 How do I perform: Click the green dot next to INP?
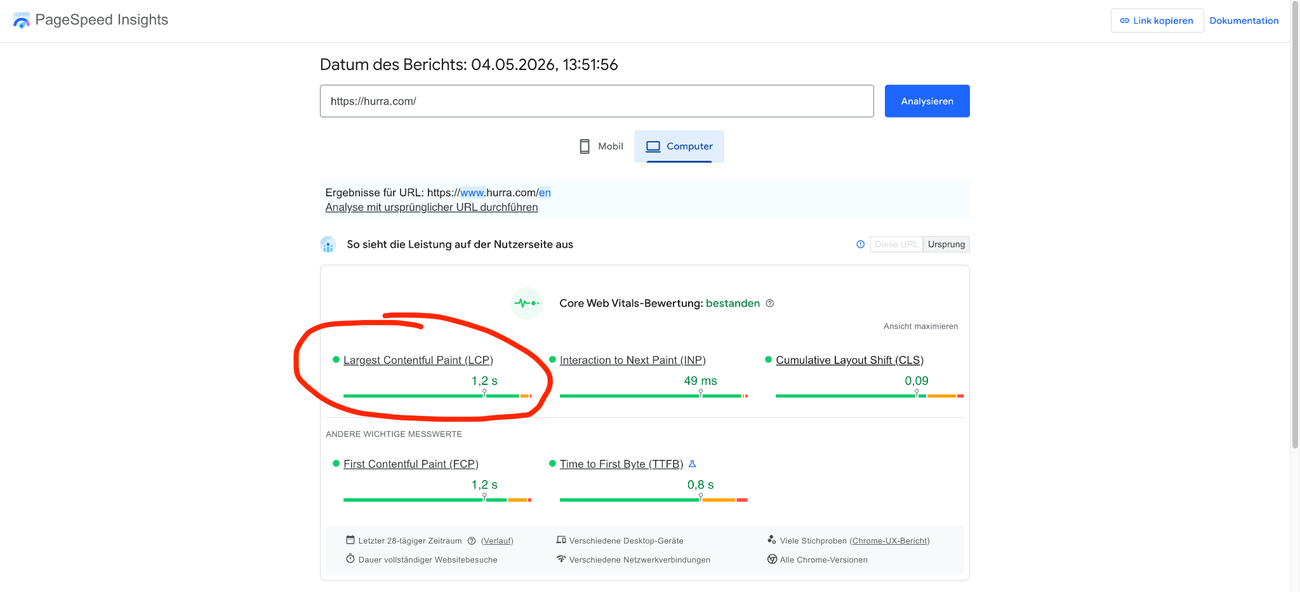tap(552, 360)
